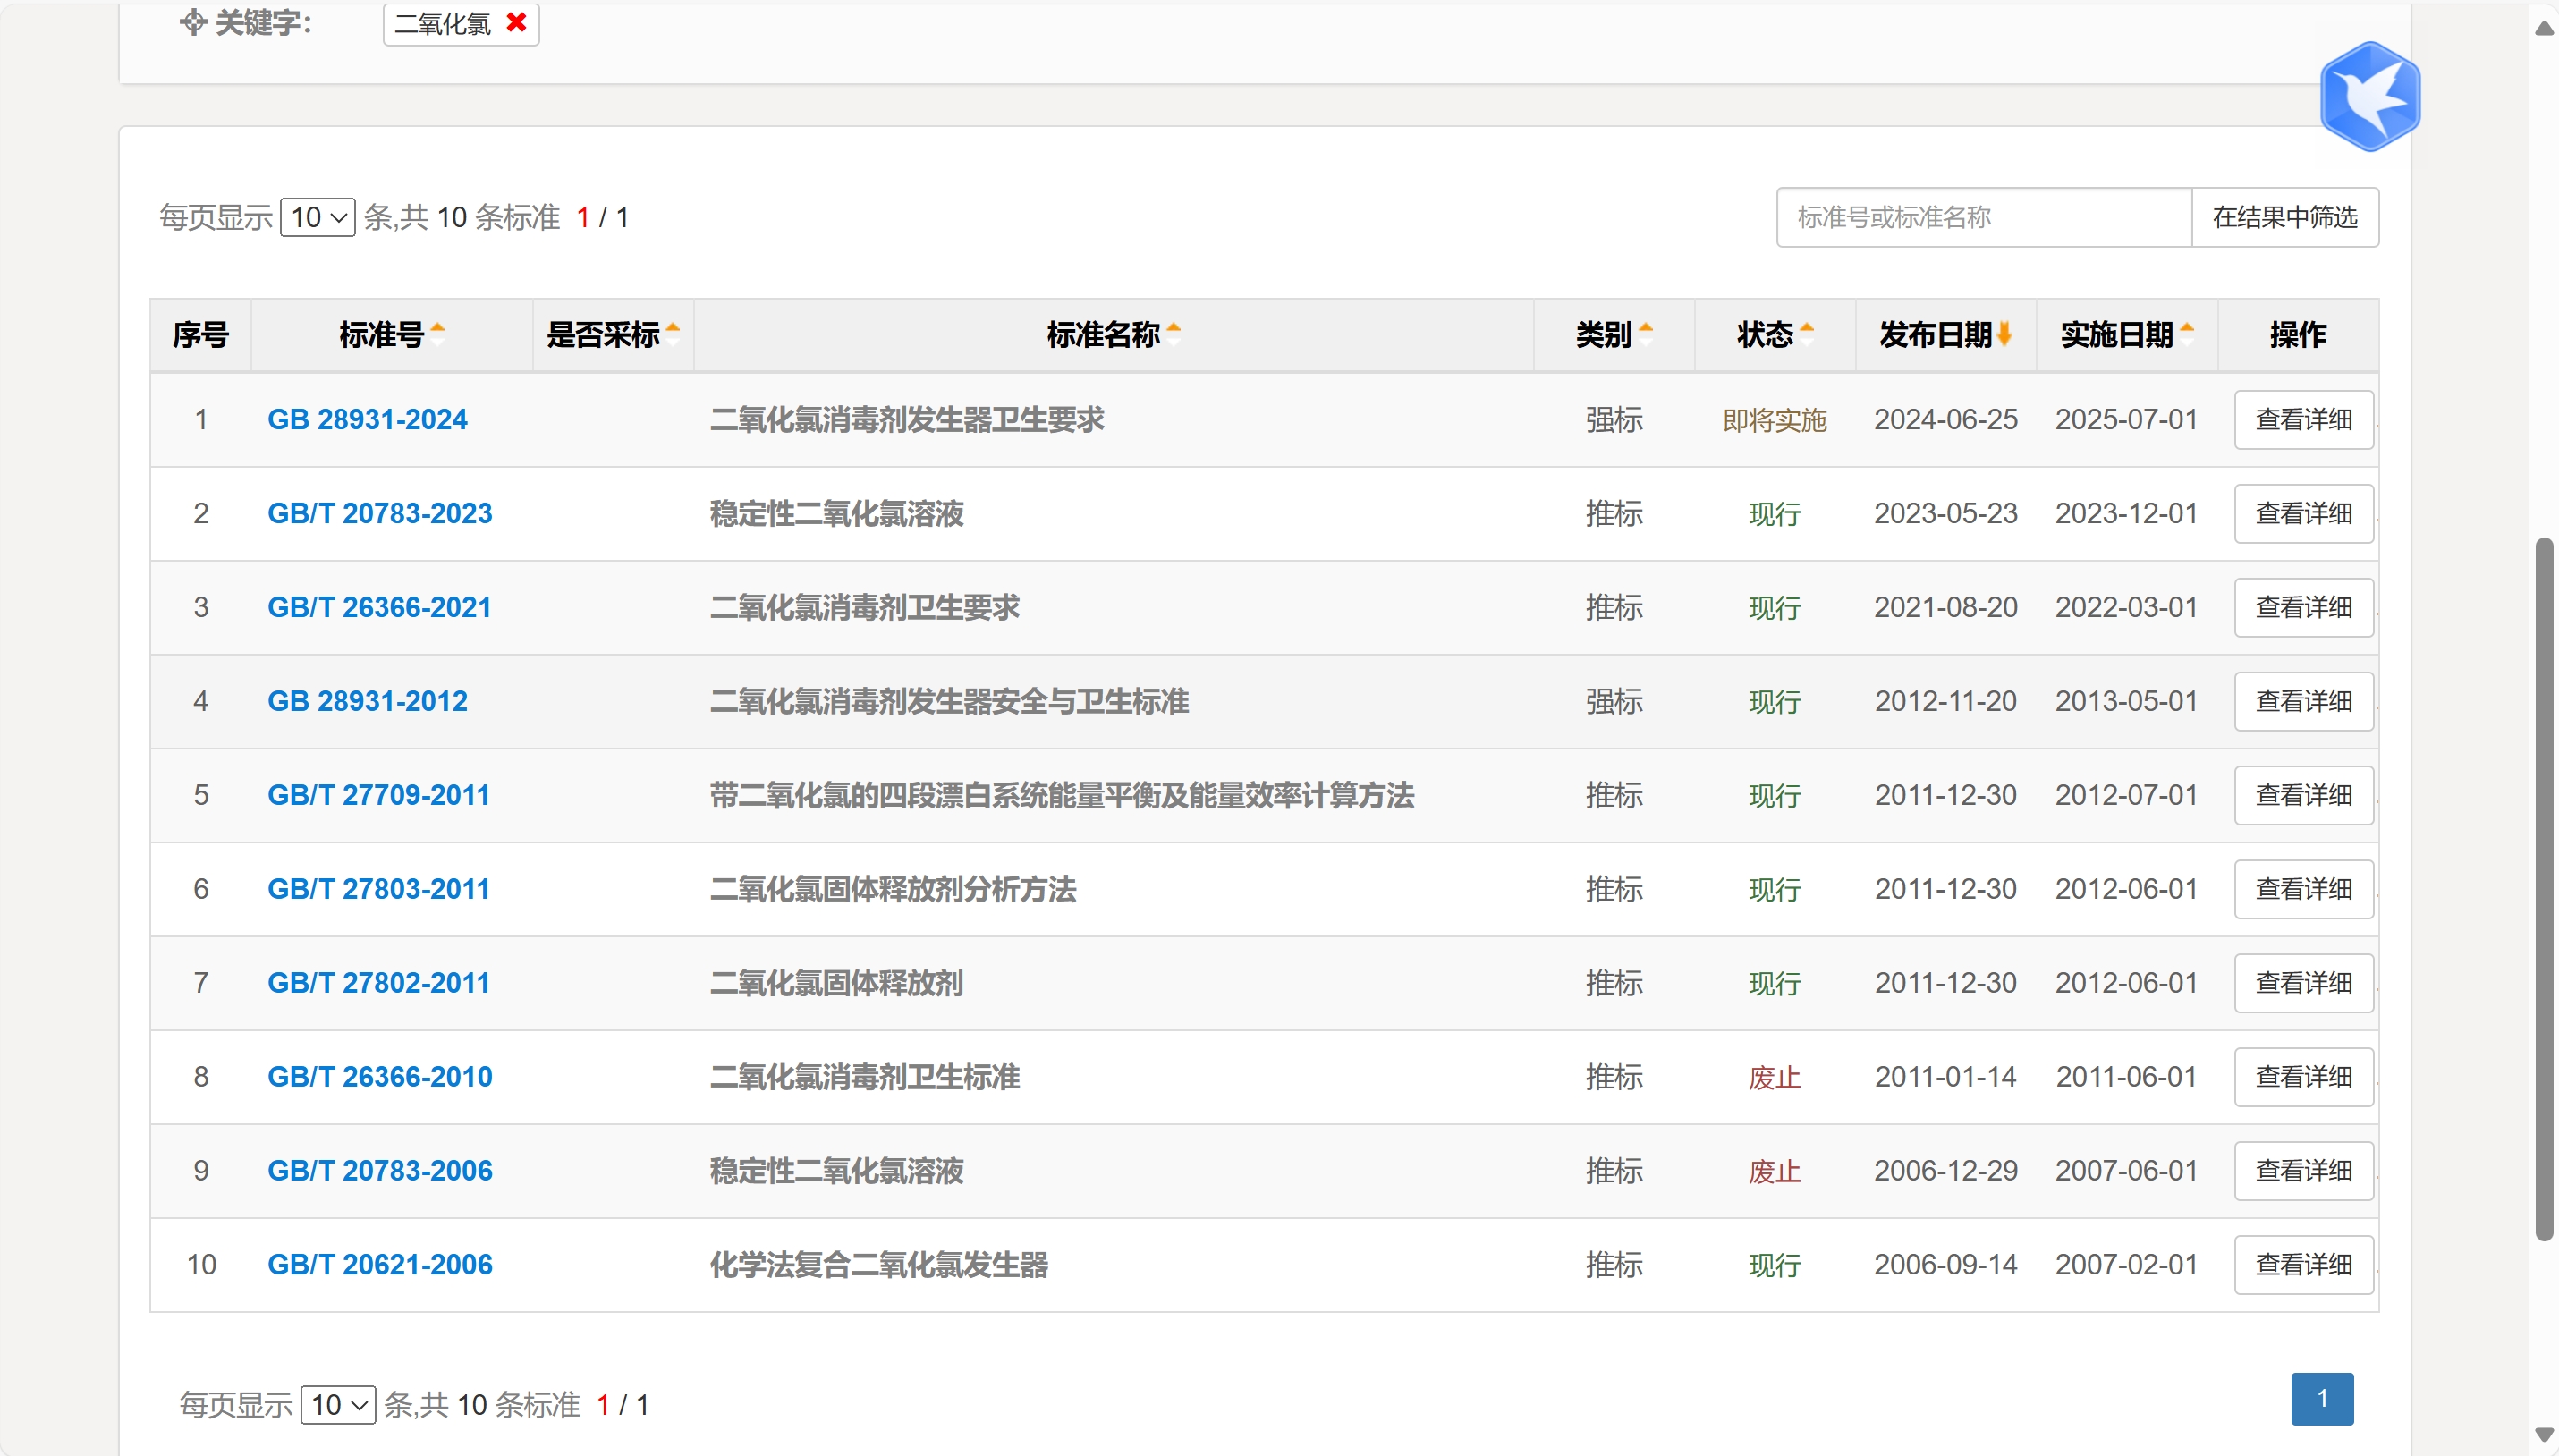
Task: View details for GB 28931-2012 row
Action: coord(2303,701)
